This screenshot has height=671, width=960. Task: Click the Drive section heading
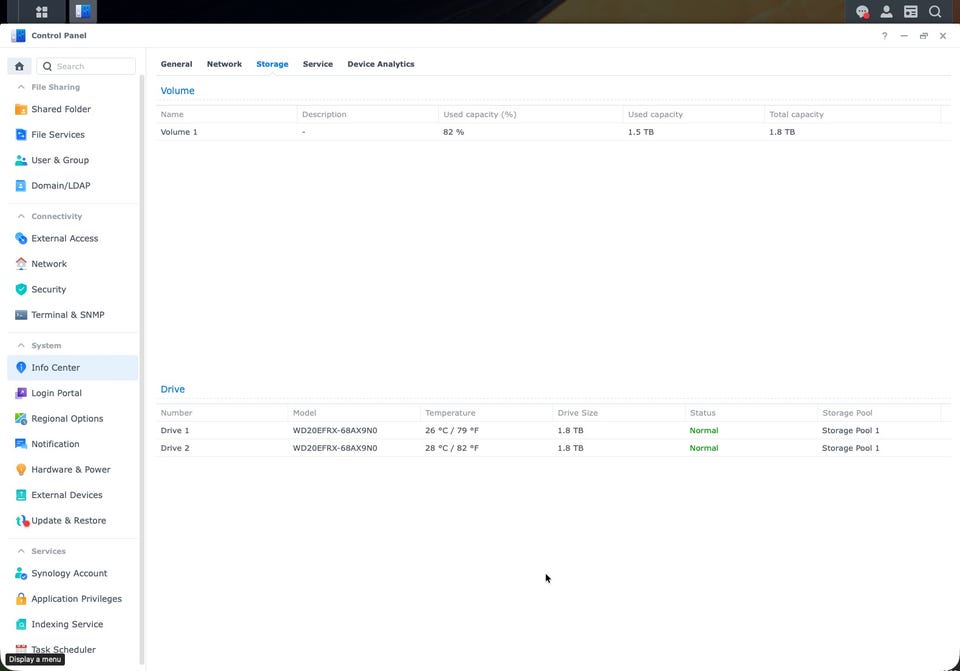[173, 389]
